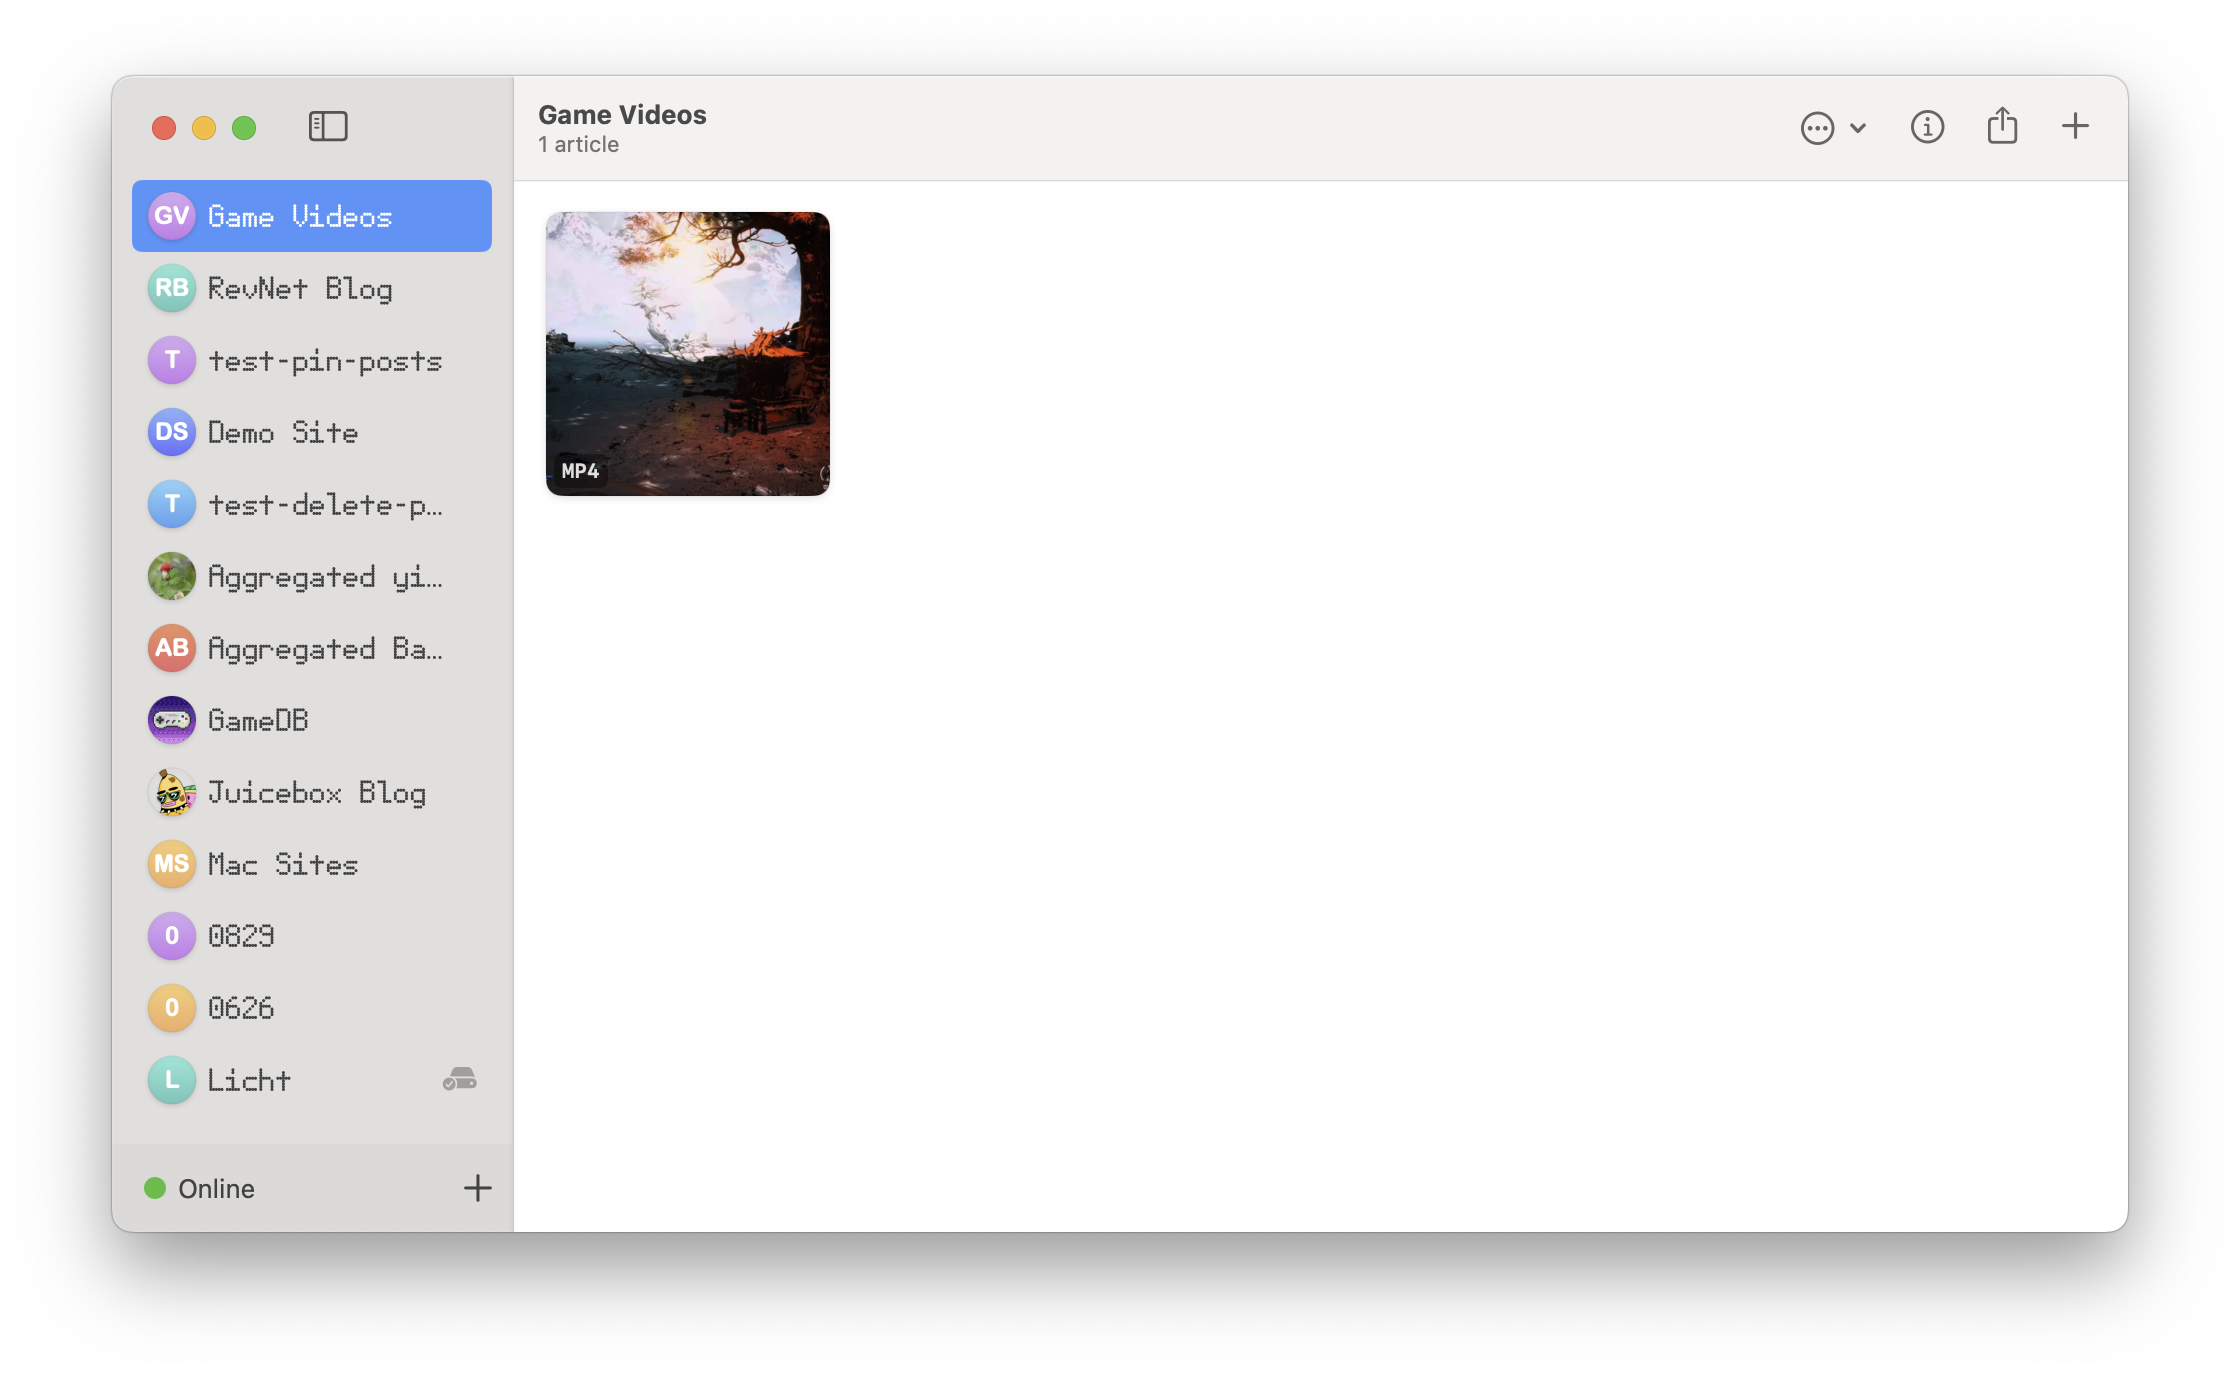This screenshot has width=2240, height=1380.
Task: Open the MP4 video article thumbnail
Action: [x=688, y=354]
